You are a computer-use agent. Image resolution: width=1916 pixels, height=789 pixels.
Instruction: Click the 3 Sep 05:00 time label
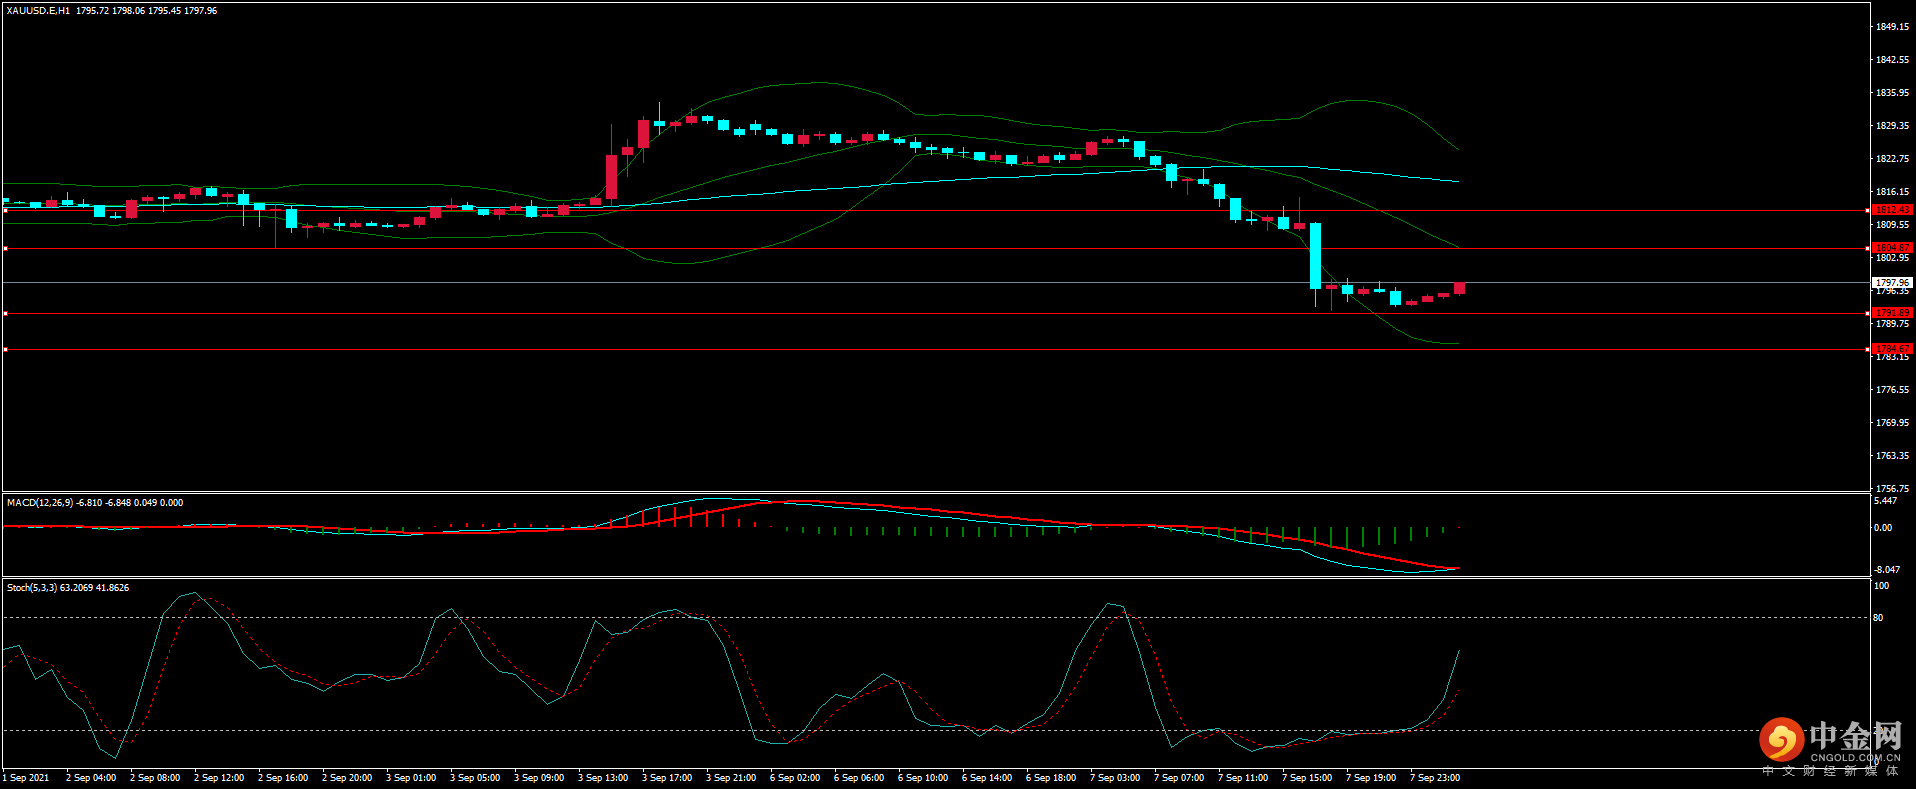point(475,778)
